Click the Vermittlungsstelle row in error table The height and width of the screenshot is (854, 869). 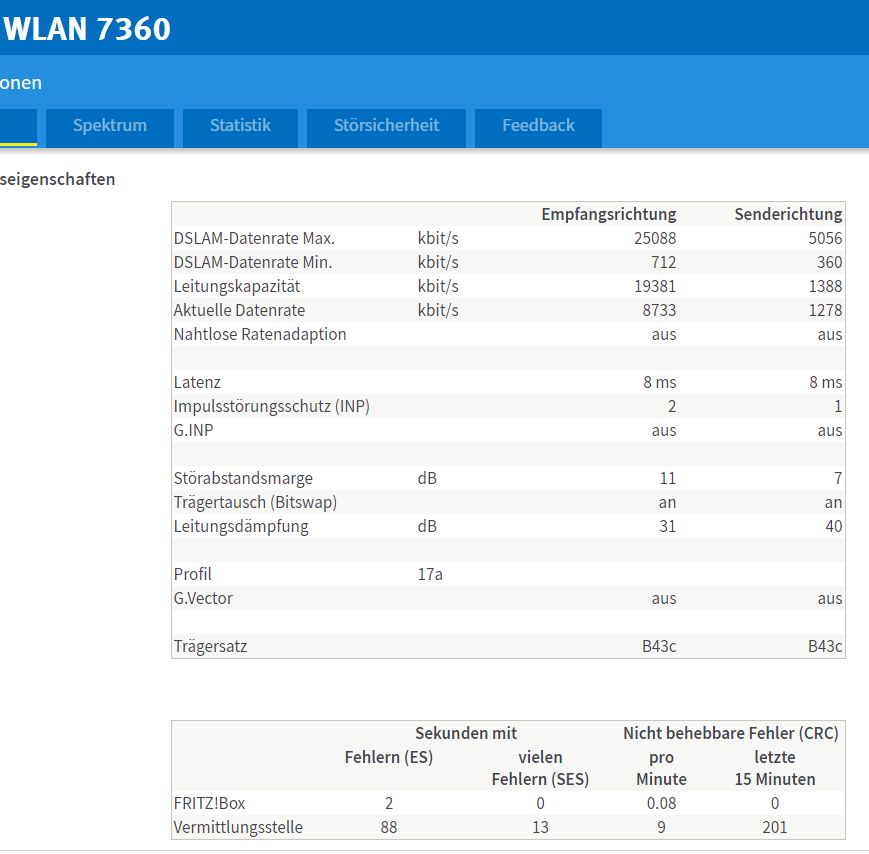238,827
